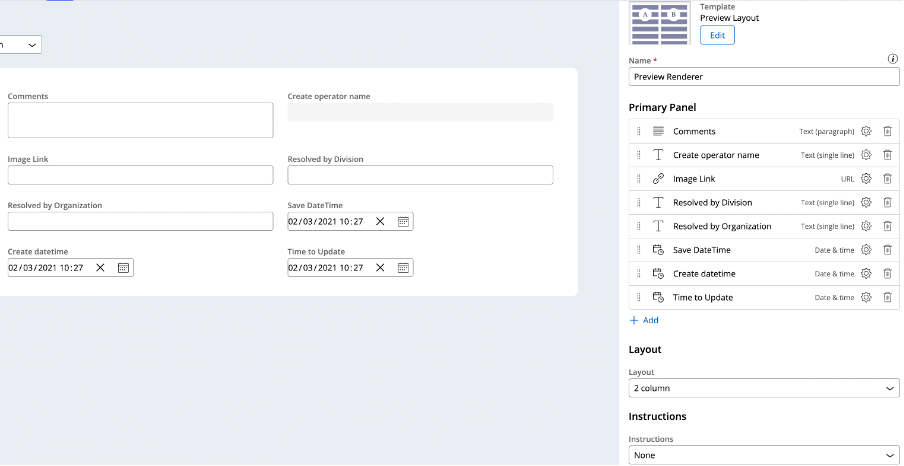Open settings gear for Create operator name
This screenshot has width=904, height=466.
[866, 155]
